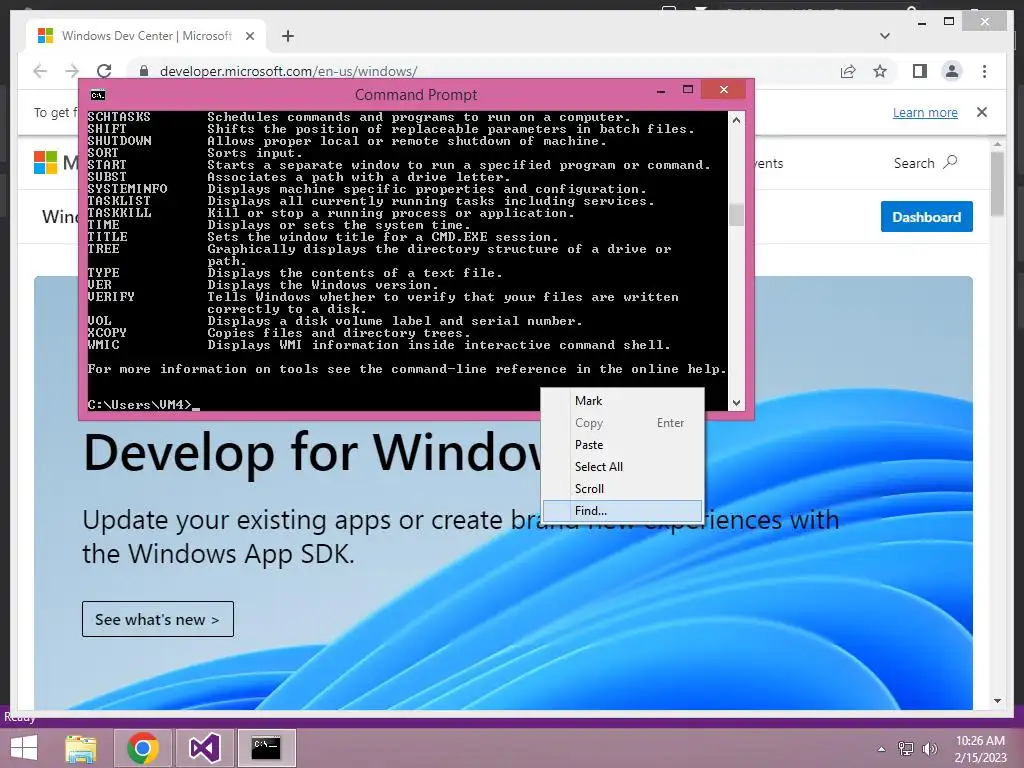Viewport: 1024px width, 768px height.
Task: Open the share page icon in Chrome
Action: [x=848, y=71]
